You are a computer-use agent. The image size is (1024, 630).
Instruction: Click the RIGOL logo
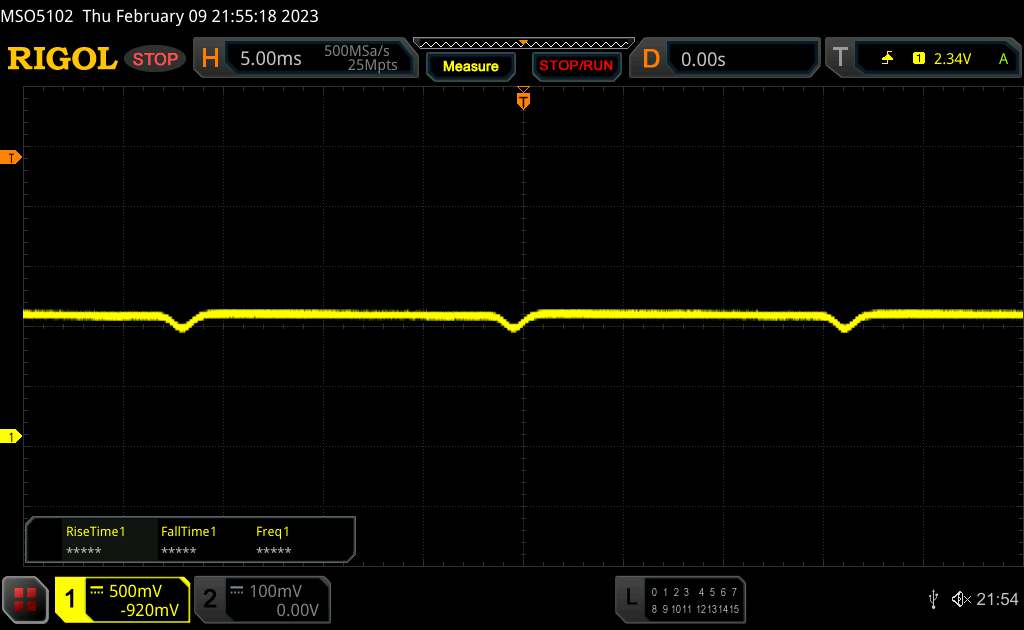(62, 59)
